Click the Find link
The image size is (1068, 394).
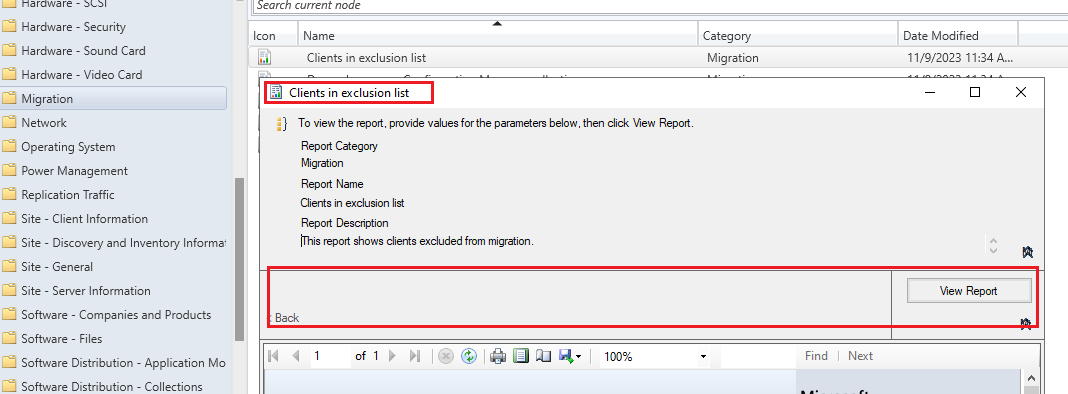tap(816, 356)
